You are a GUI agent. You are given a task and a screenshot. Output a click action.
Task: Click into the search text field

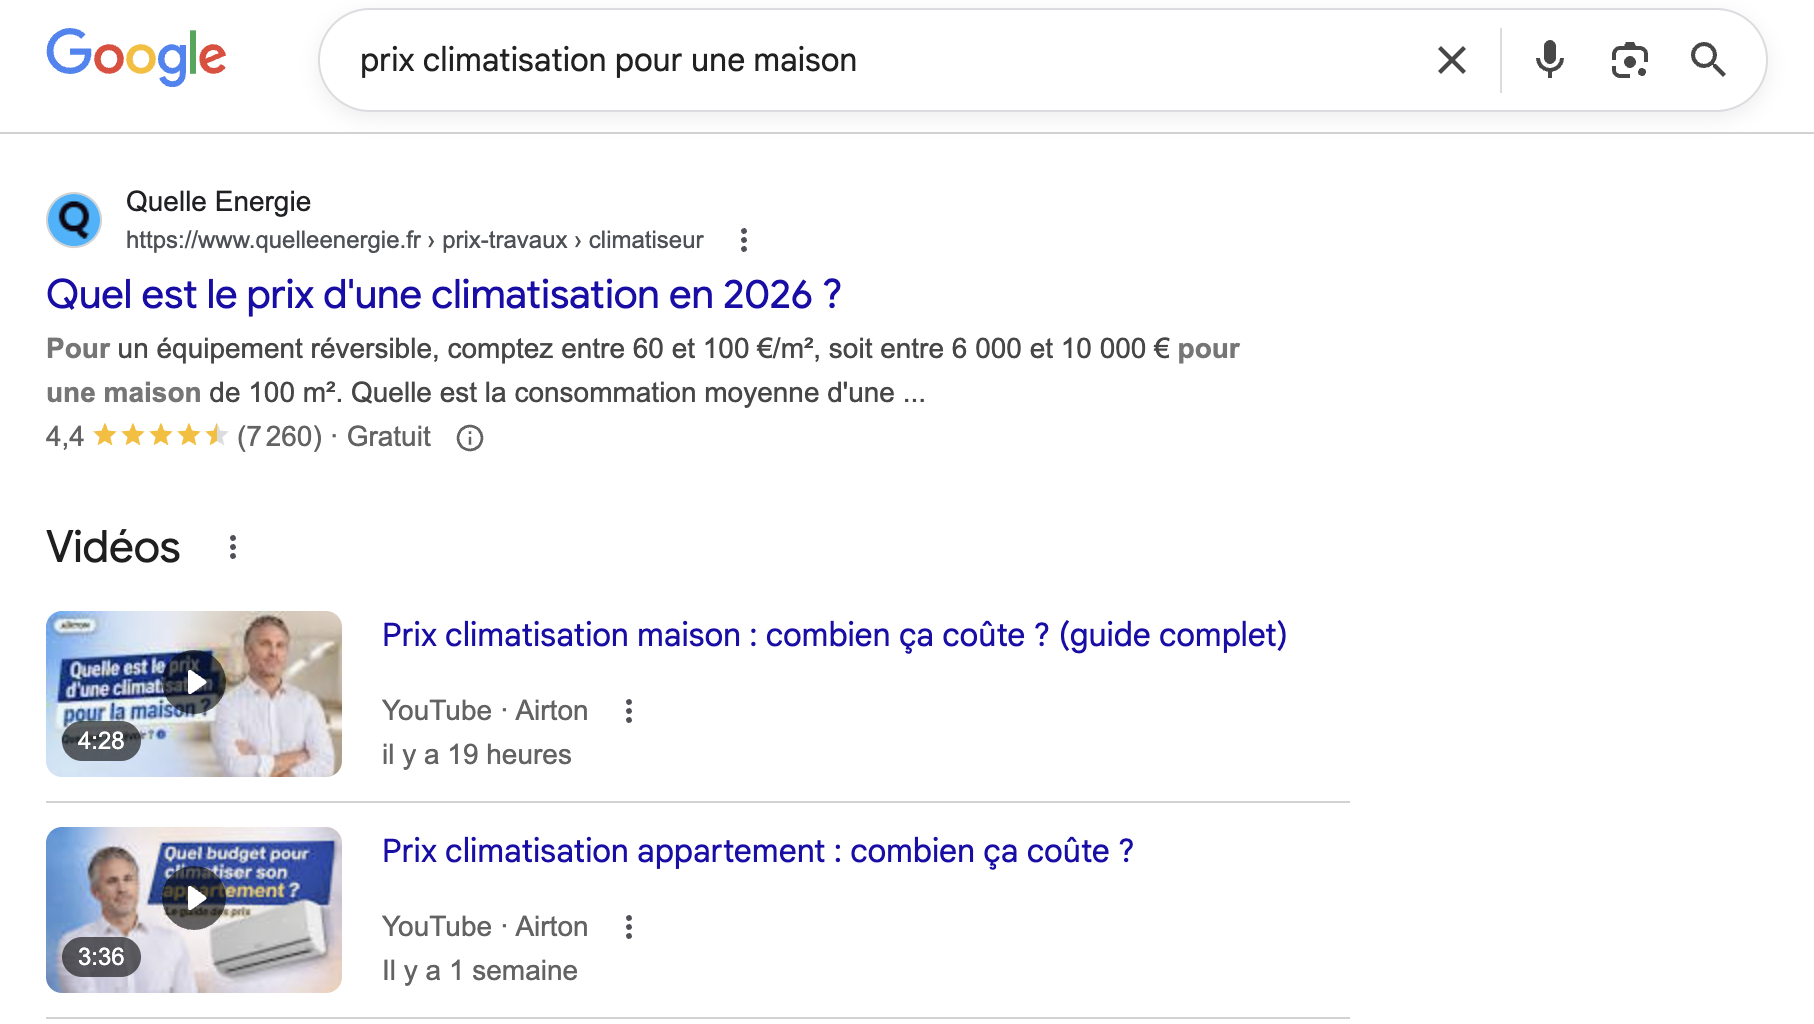tap(880, 60)
